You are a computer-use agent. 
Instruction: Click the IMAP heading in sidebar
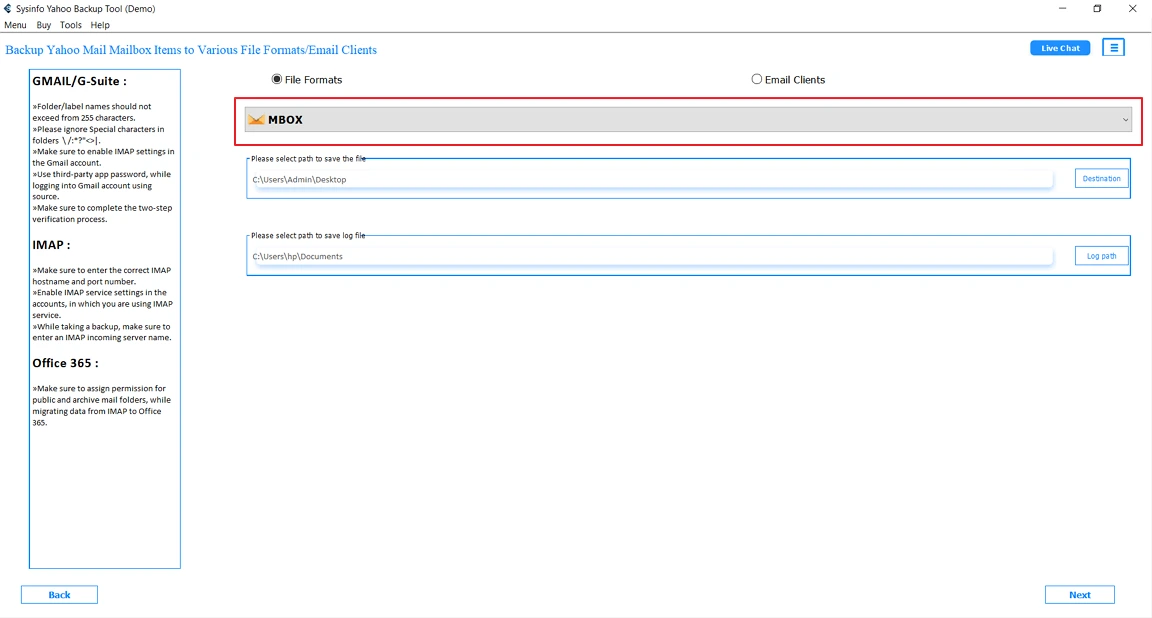coord(51,245)
